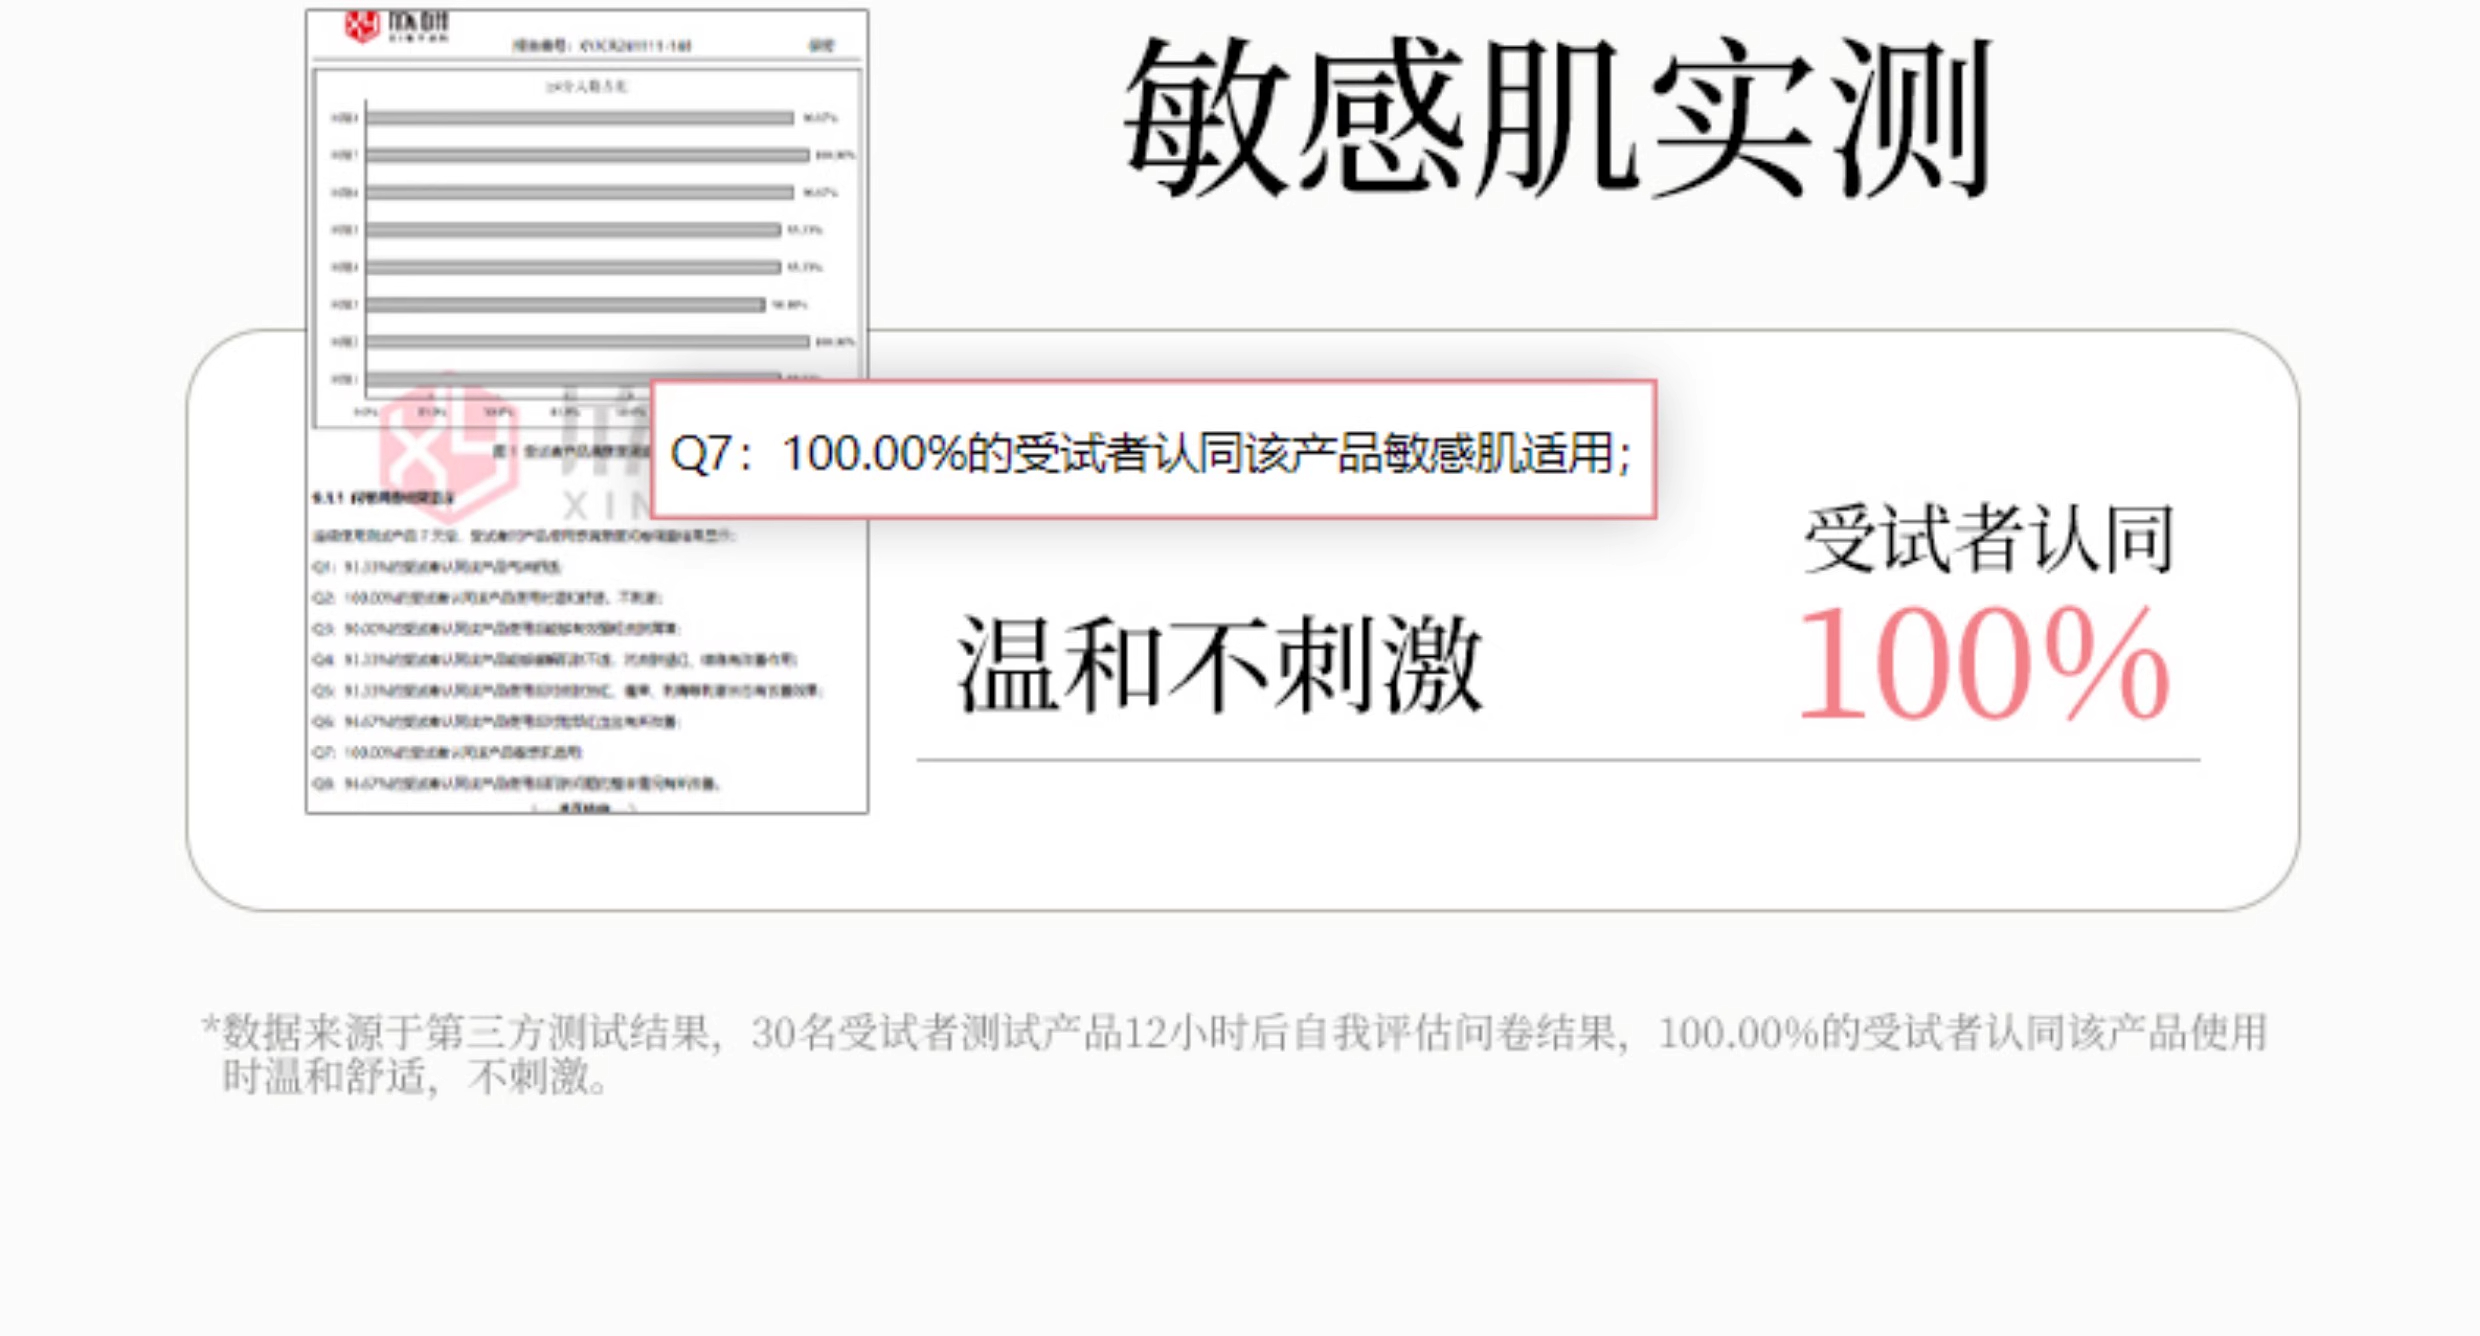Image resolution: width=2480 pixels, height=1336 pixels.
Task: Click the 受试者认同 label
Action: [x=1988, y=541]
